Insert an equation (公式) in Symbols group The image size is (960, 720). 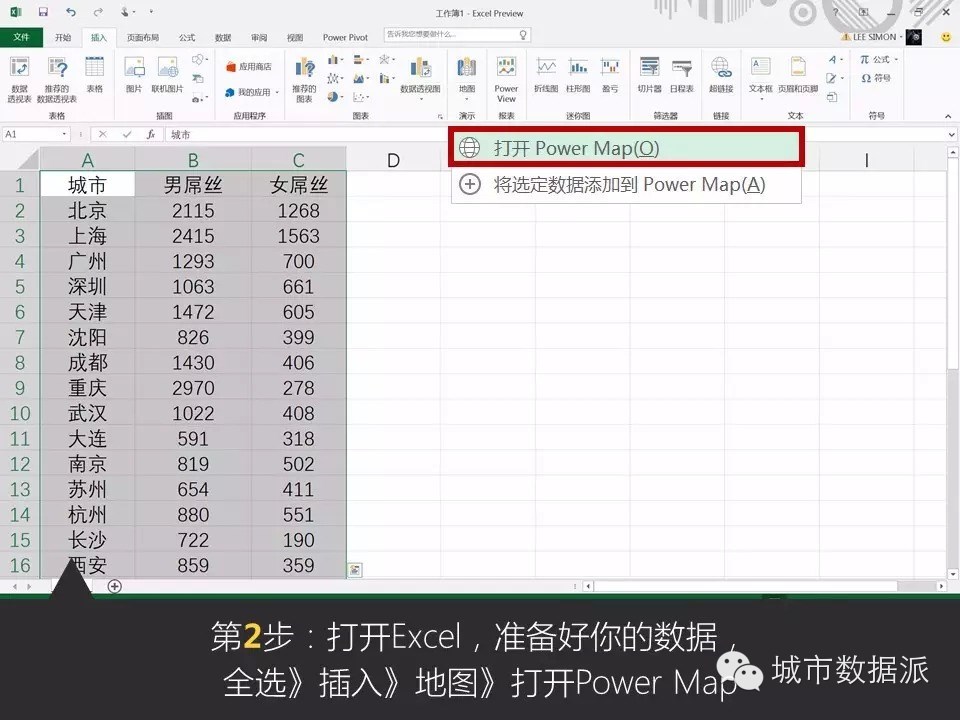878,59
